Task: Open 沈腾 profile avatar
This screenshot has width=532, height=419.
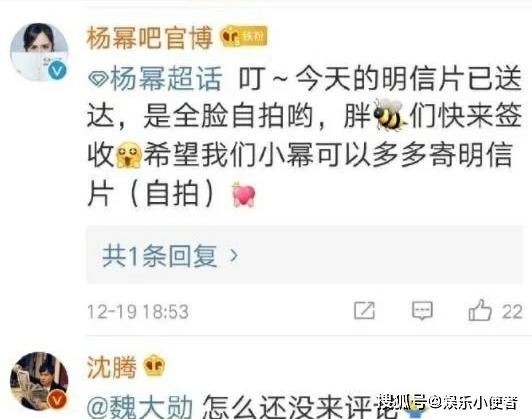Action: pyautogui.click(x=39, y=381)
